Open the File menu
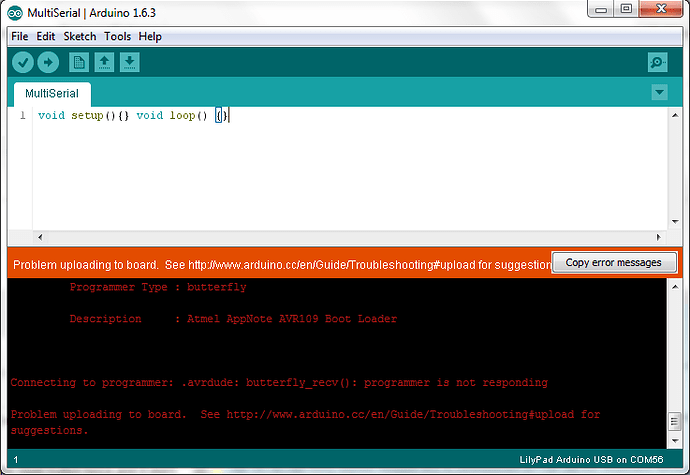The width and height of the screenshot is (690, 475). (x=20, y=37)
